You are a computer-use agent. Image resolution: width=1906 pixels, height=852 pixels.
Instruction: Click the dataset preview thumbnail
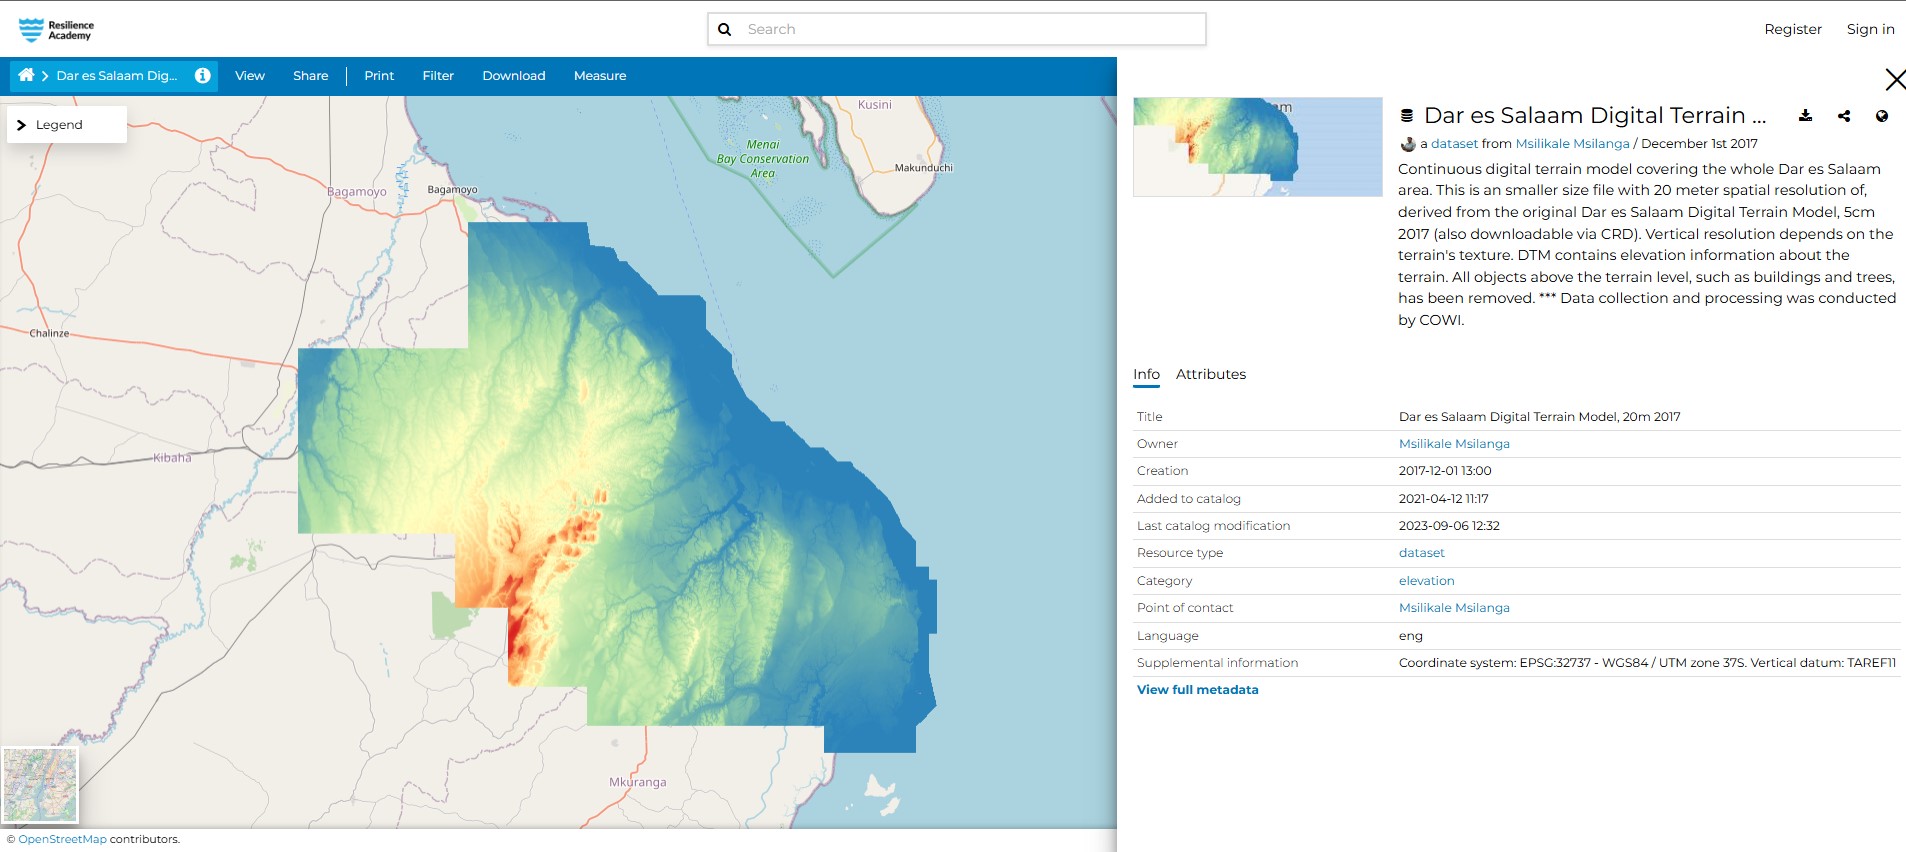[1258, 147]
